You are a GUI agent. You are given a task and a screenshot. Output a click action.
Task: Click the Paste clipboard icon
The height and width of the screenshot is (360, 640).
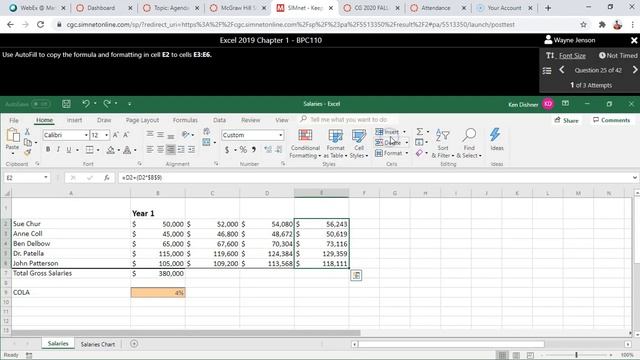pos(12,136)
